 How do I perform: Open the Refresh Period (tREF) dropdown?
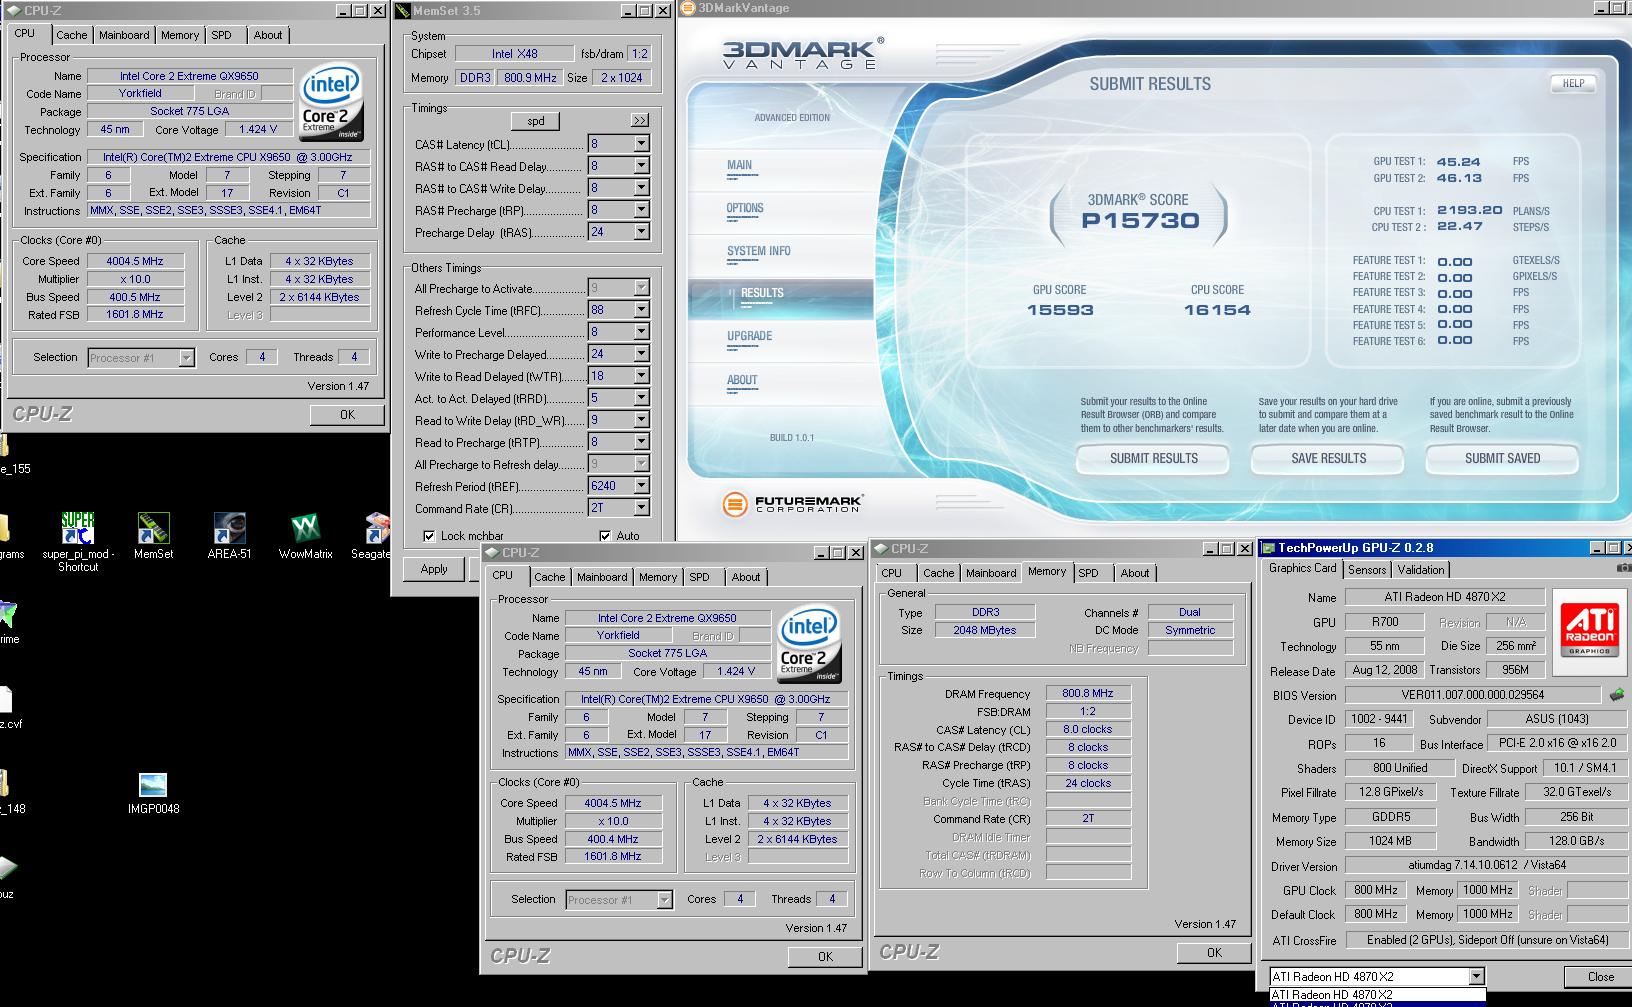tap(641, 486)
